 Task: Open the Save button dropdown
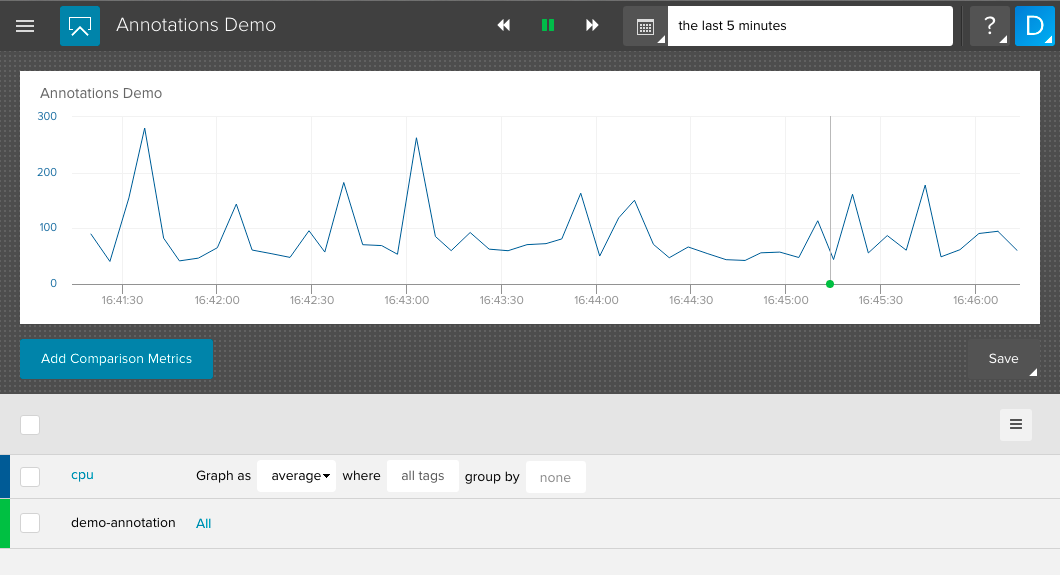pyautogui.click(x=1004, y=359)
